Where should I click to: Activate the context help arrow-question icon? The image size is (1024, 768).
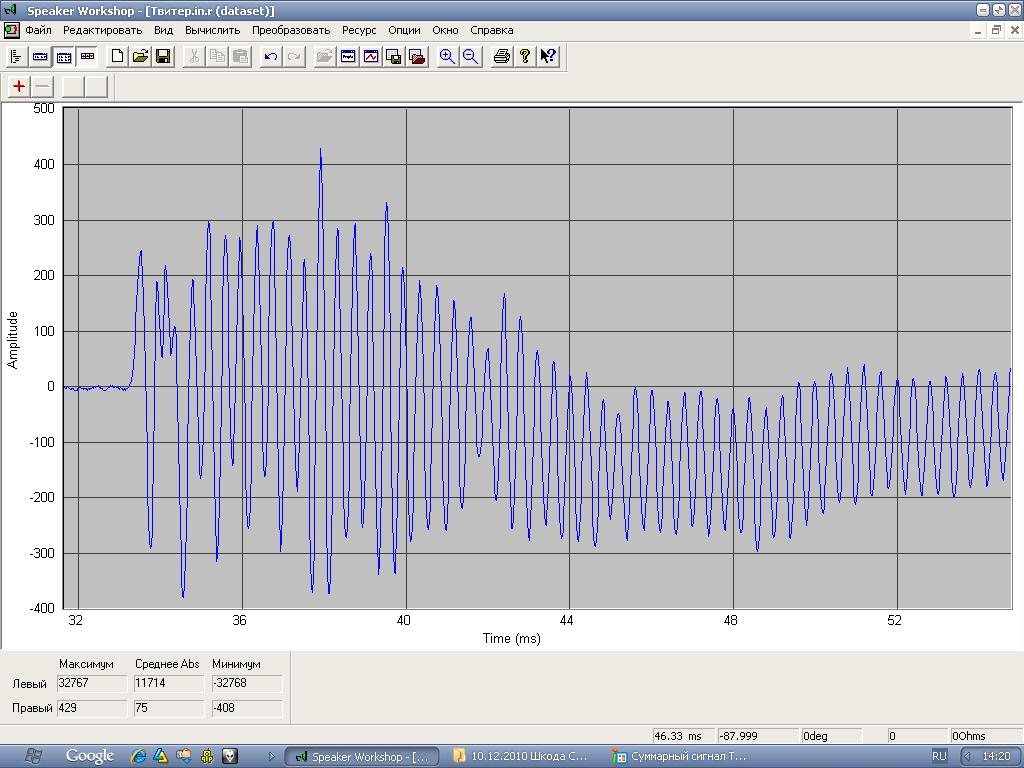pyautogui.click(x=548, y=56)
